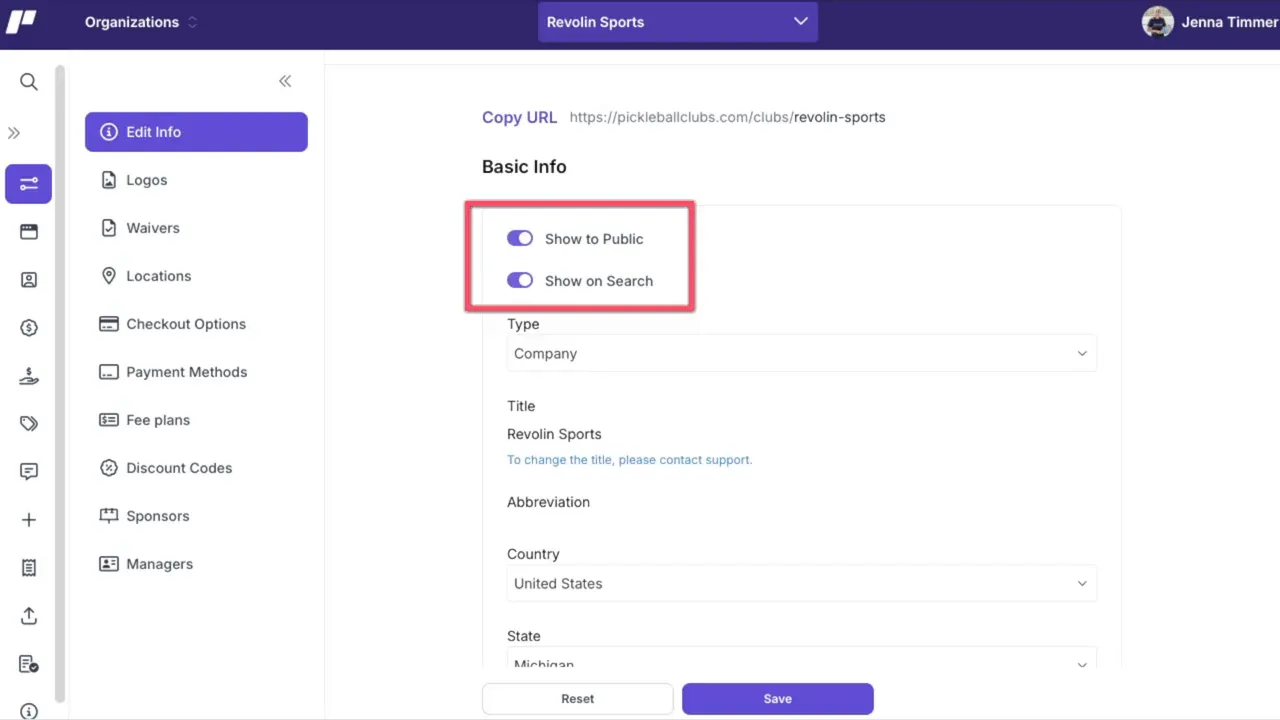
Task: Click the tags icon in left rail
Action: (x=29, y=424)
